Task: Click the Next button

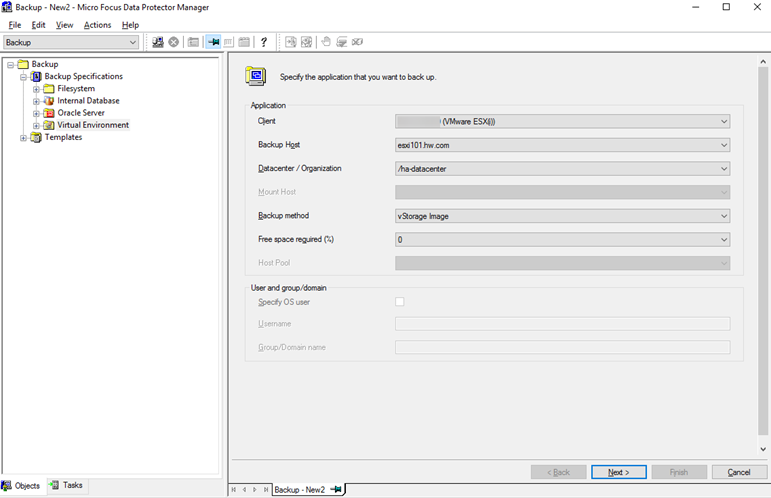Action: point(619,472)
